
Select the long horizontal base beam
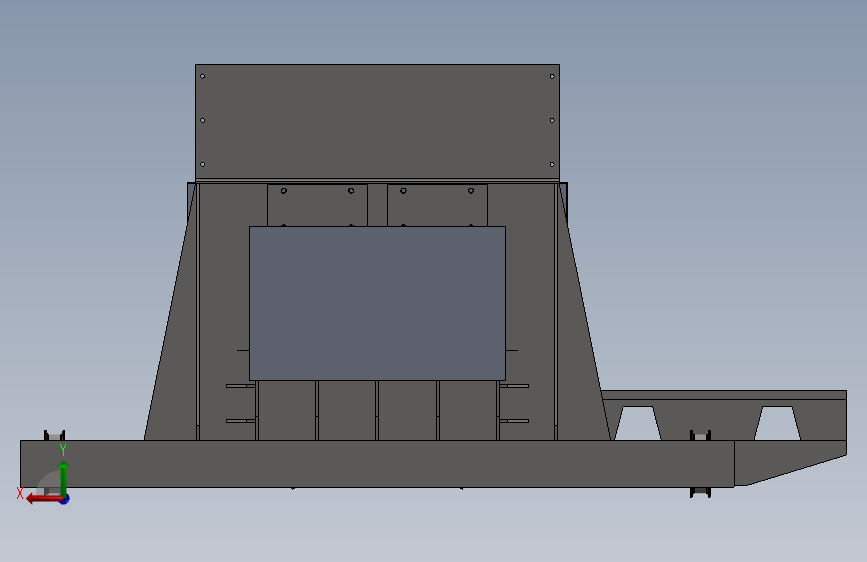coord(377,464)
